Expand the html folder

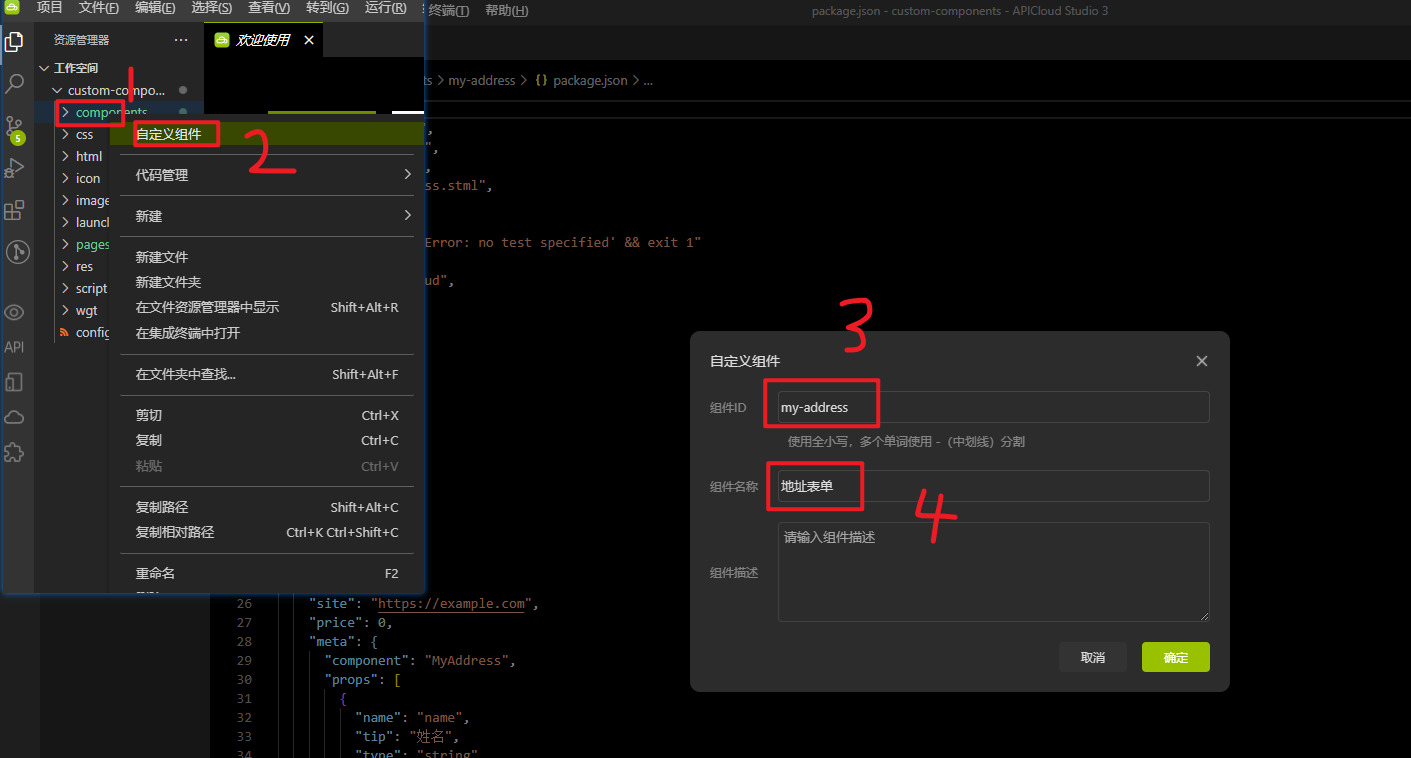click(x=65, y=156)
